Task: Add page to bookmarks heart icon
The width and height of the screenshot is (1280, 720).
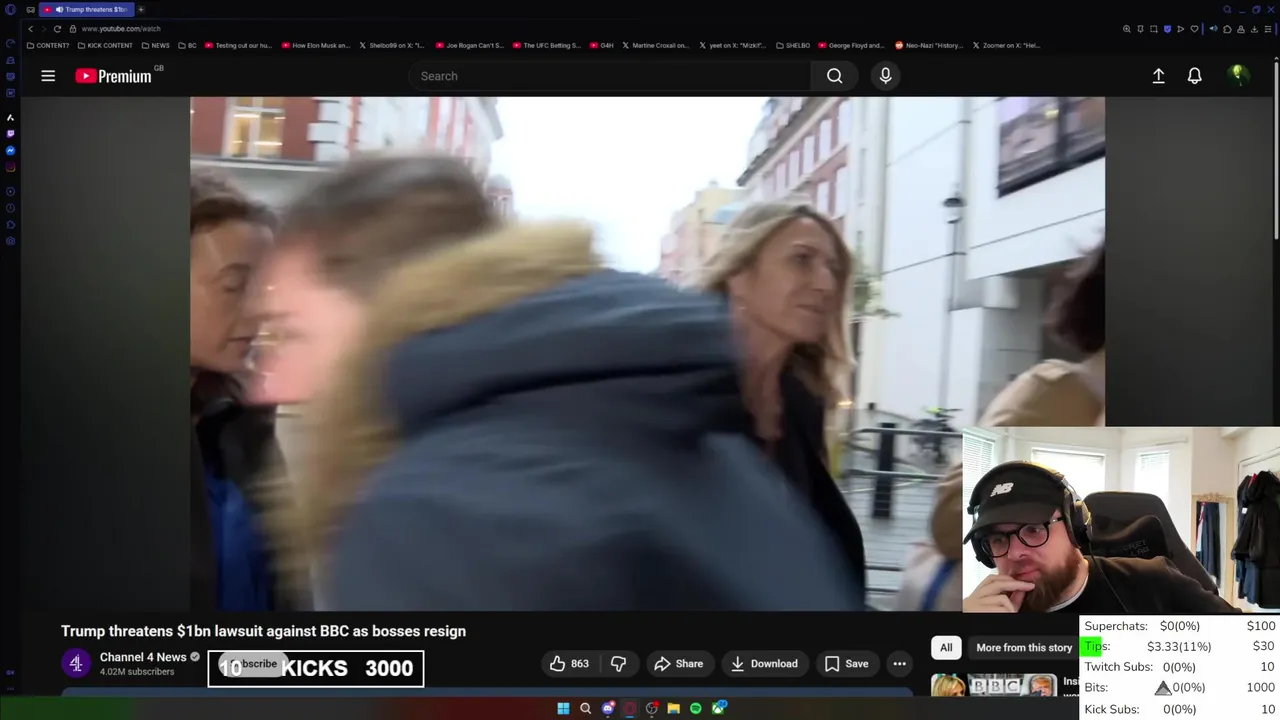Action: click(x=1194, y=29)
